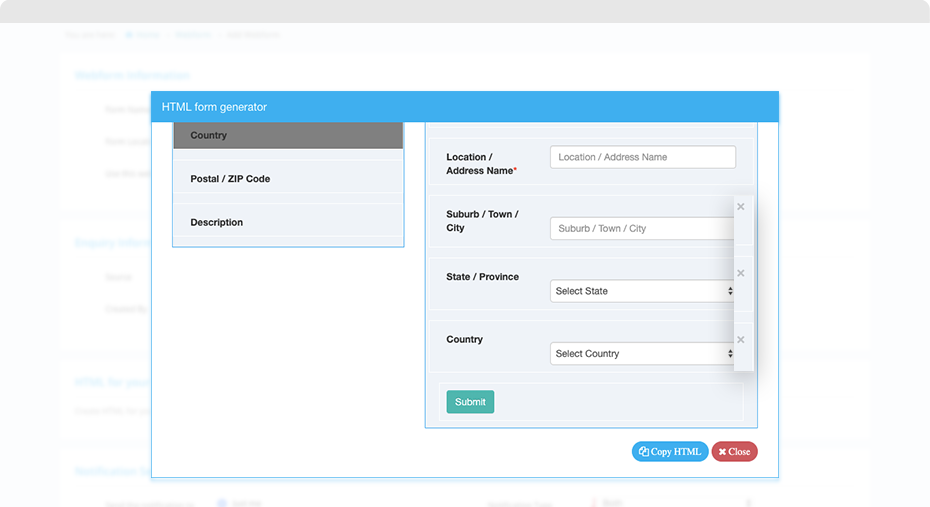The width and height of the screenshot is (930, 507).
Task: Click the Location / Address Name label
Action: coord(481,164)
